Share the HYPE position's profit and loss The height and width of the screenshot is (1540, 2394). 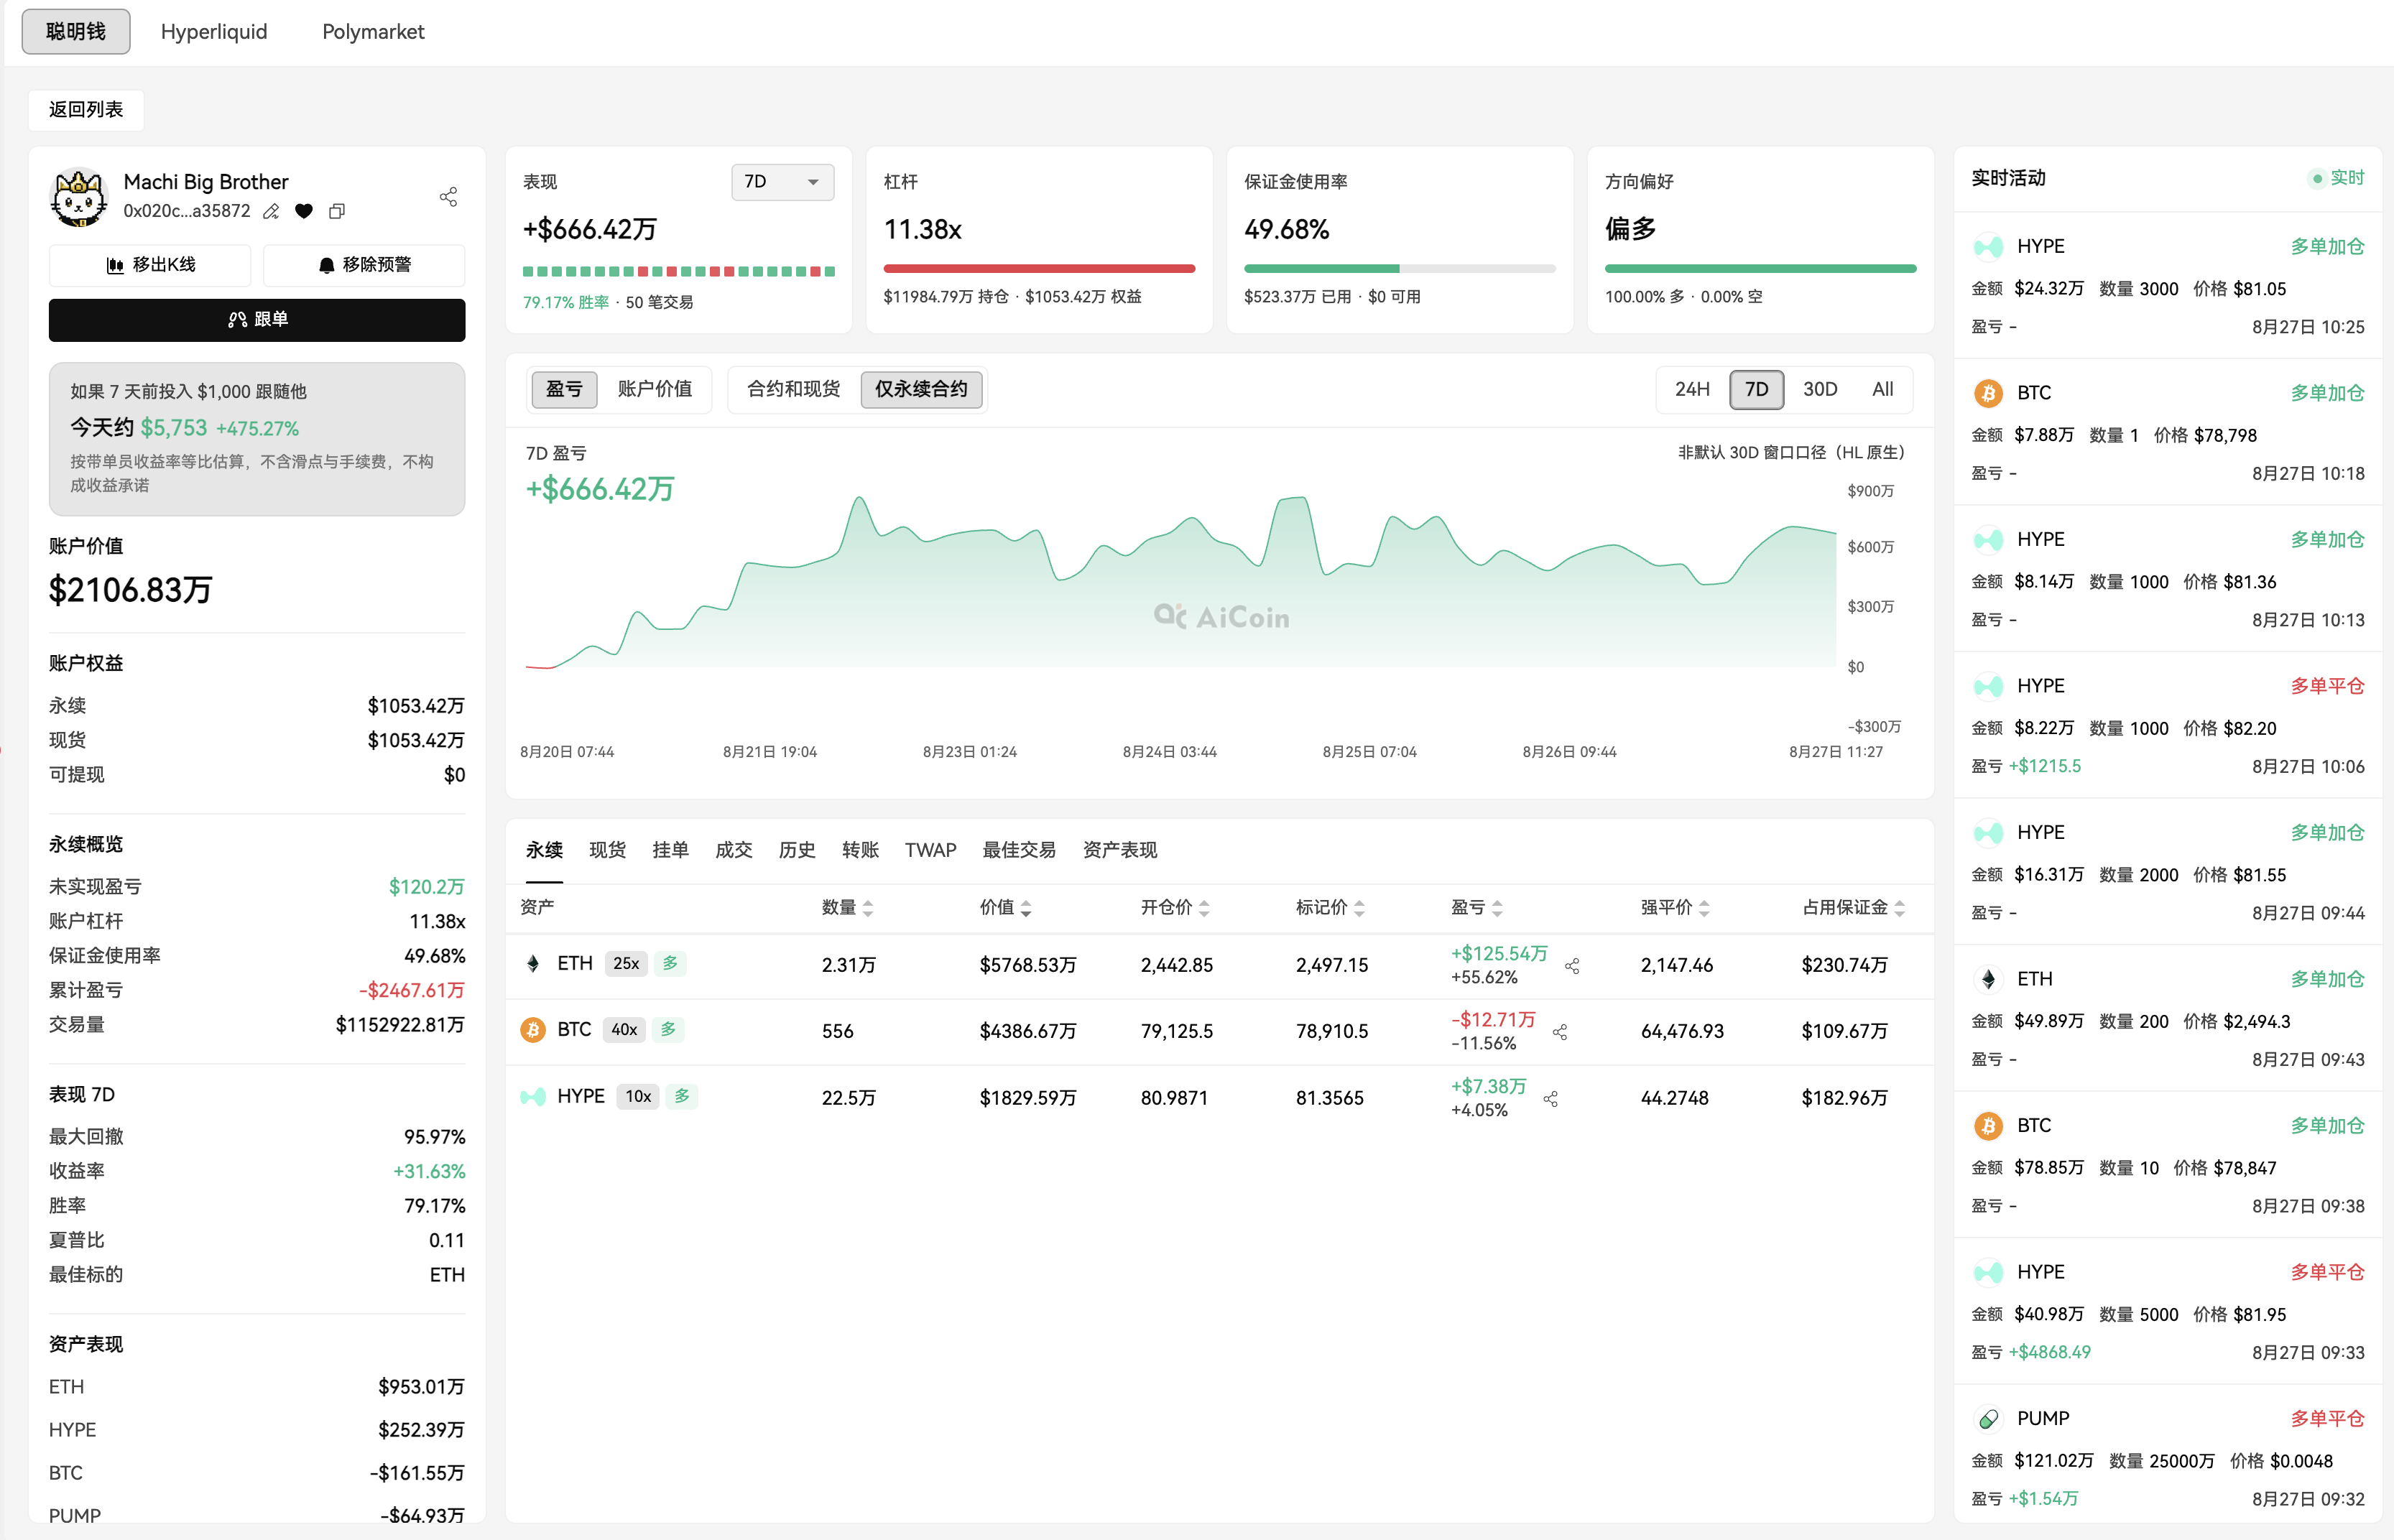[x=1551, y=1099]
